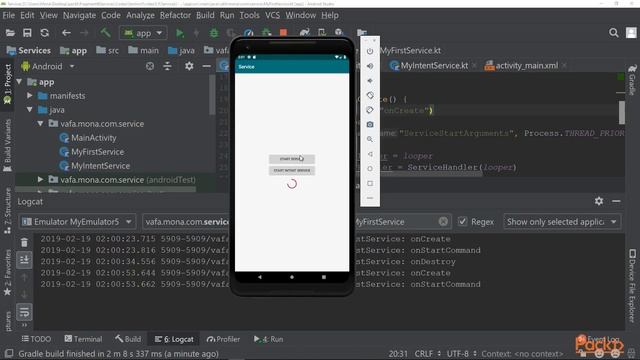Navigate back with the left arrow icon
640x360 pixels.
coord(66,33)
